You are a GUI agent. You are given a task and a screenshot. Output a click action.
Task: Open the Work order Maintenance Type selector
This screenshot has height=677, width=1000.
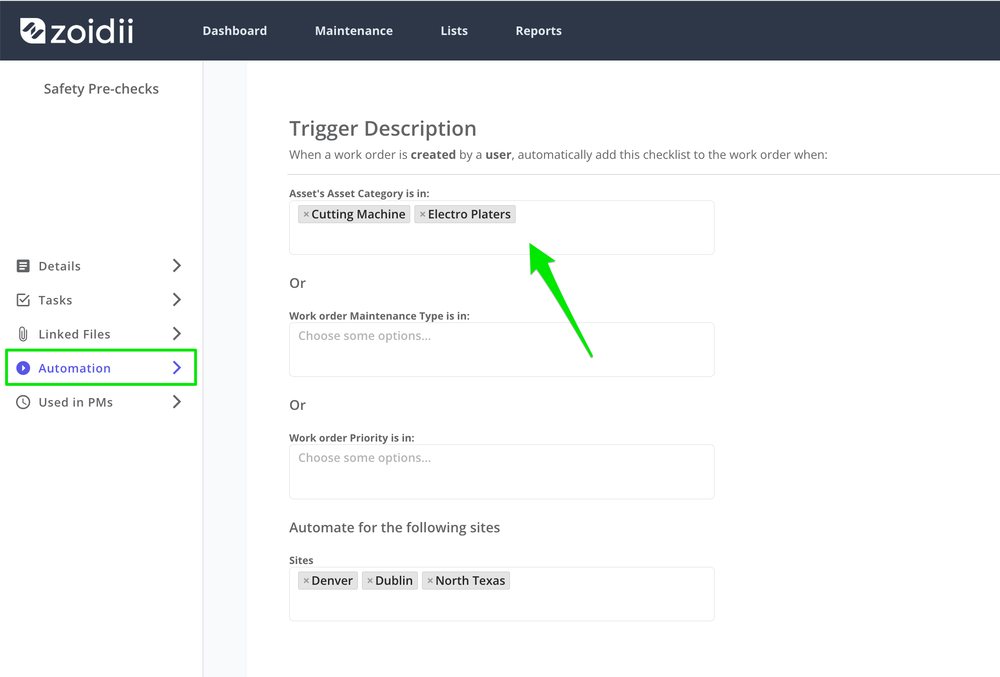point(501,349)
